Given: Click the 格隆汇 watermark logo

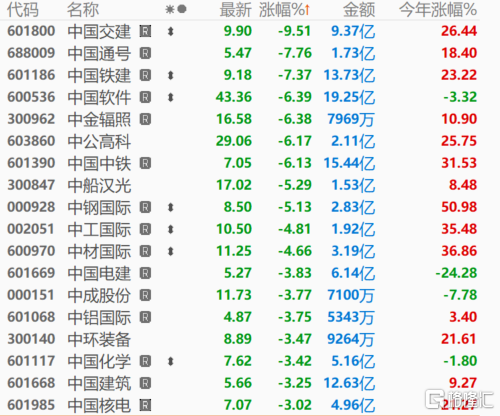Looking at the screenshot, I should coord(459,399).
